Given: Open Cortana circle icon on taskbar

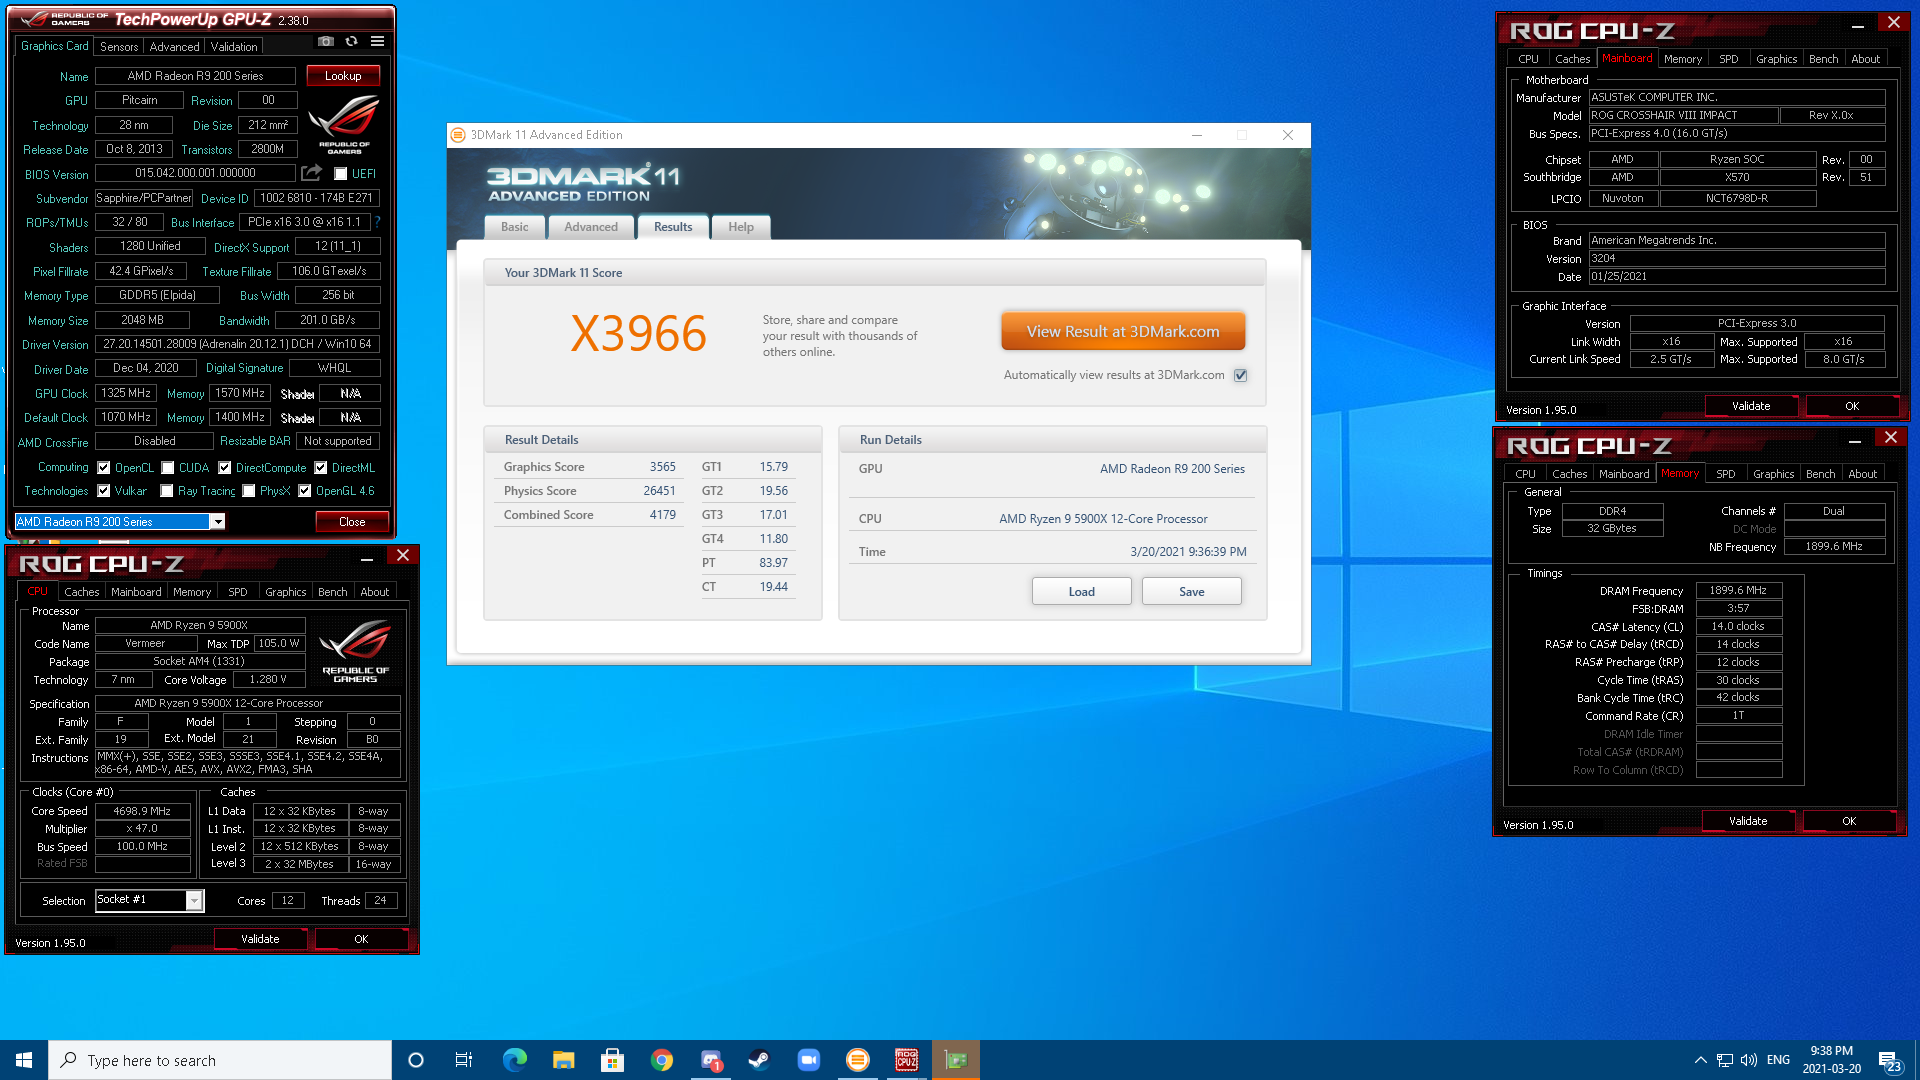Looking at the screenshot, I should point(416,1060).
